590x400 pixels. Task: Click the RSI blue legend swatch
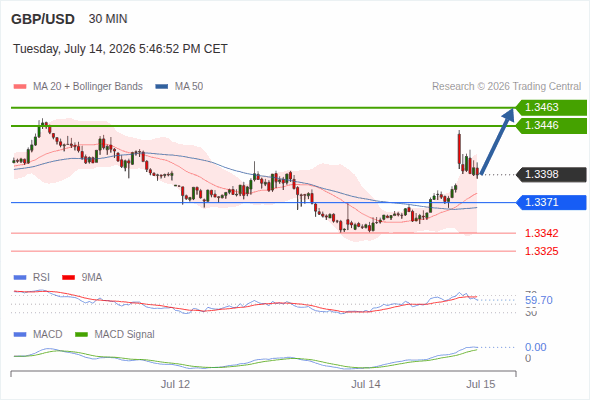[x=20, y=278]
